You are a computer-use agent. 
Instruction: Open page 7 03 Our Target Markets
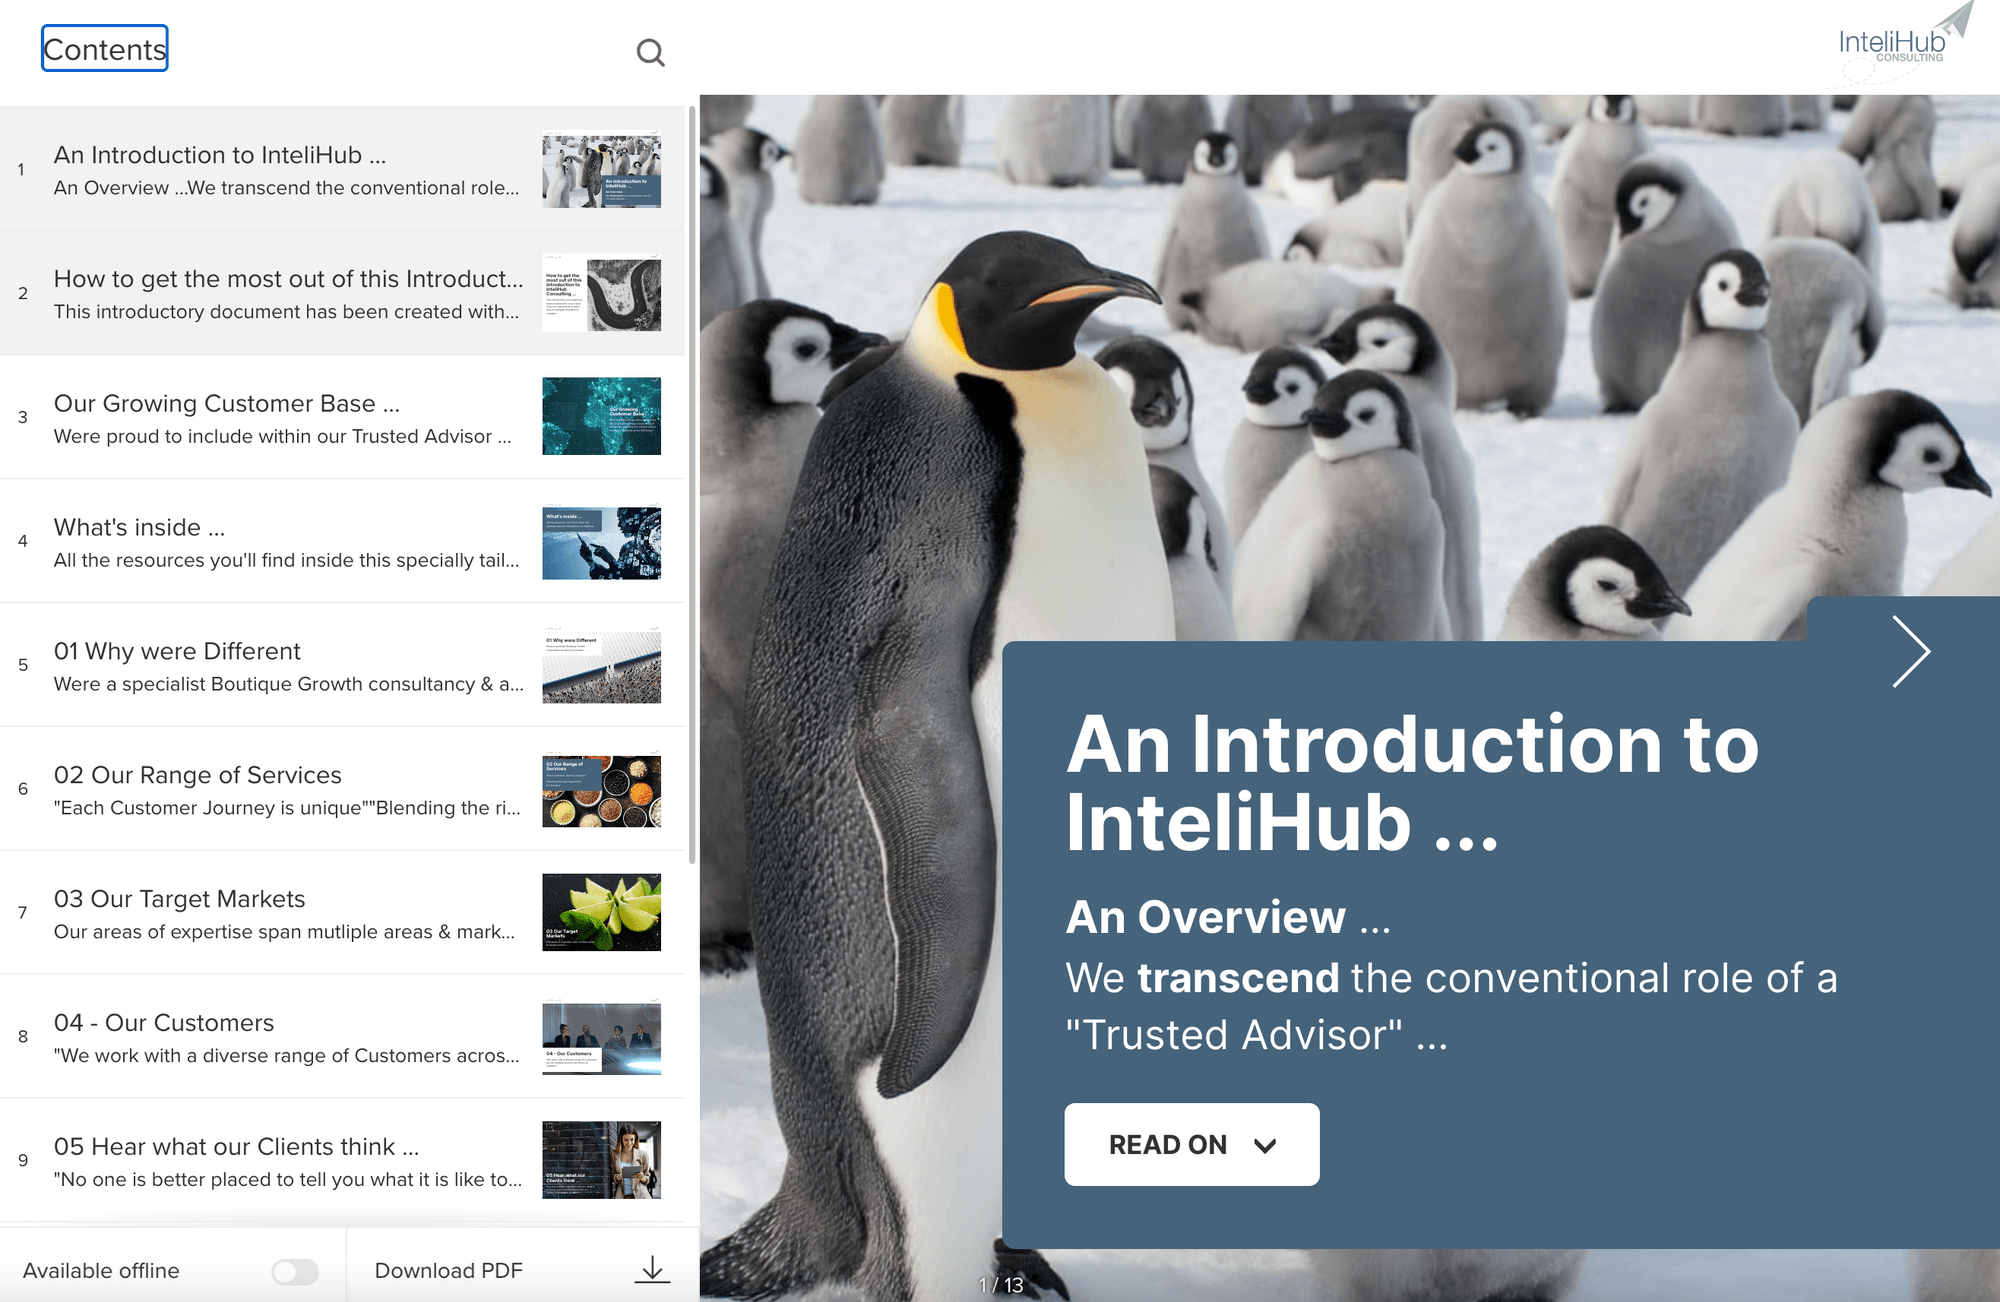pyautogui.click(x=342, y=914)
